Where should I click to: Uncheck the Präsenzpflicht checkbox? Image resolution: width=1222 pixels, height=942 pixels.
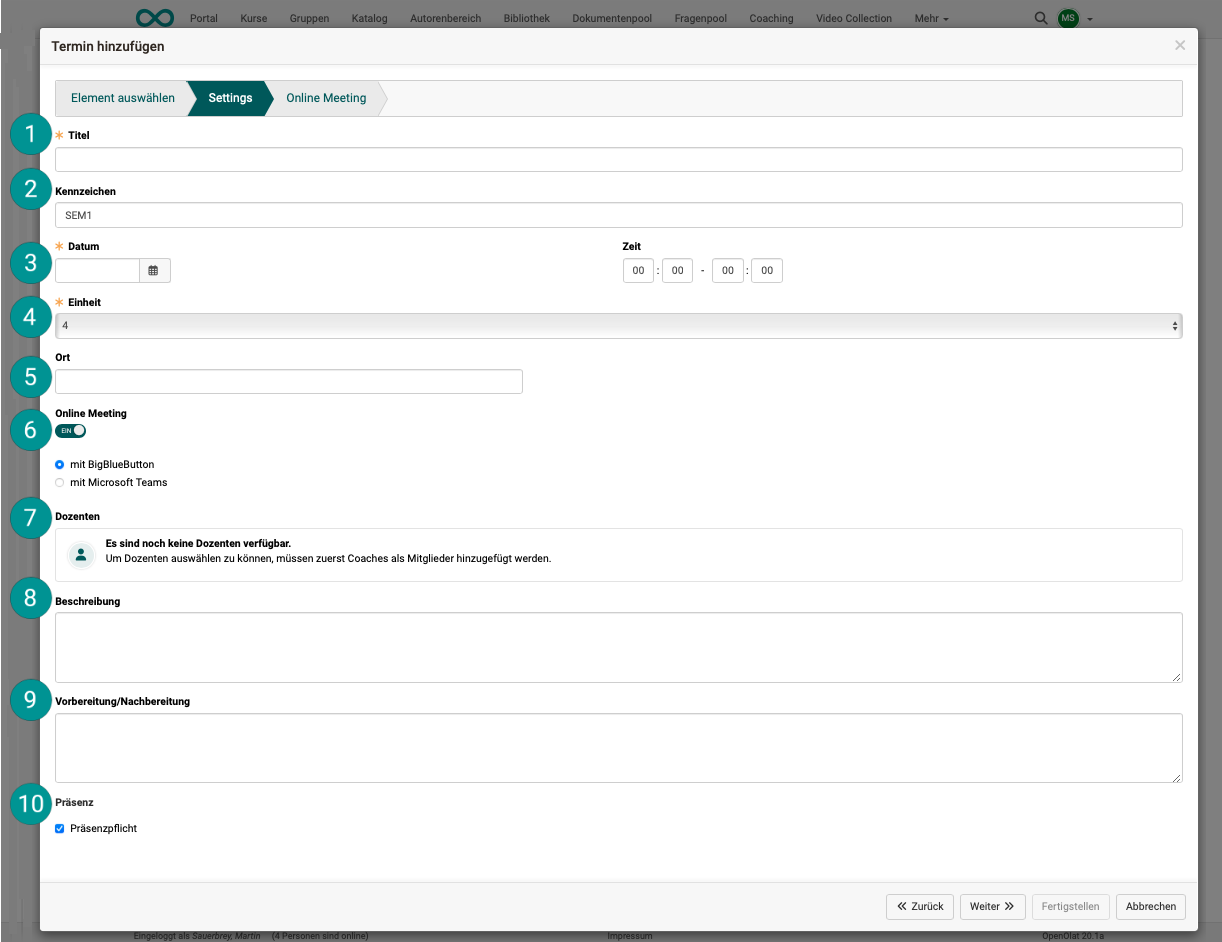click(x=59, y=828)
